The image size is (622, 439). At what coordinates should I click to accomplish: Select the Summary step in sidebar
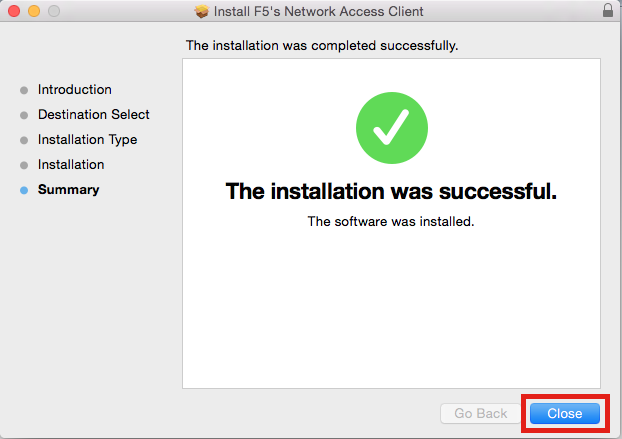pyautogui.click(x=68, y=190)
